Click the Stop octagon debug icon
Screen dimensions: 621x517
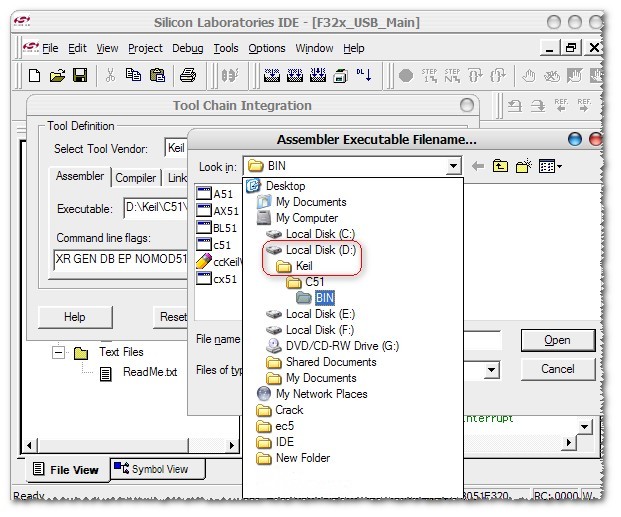[406, 75]
